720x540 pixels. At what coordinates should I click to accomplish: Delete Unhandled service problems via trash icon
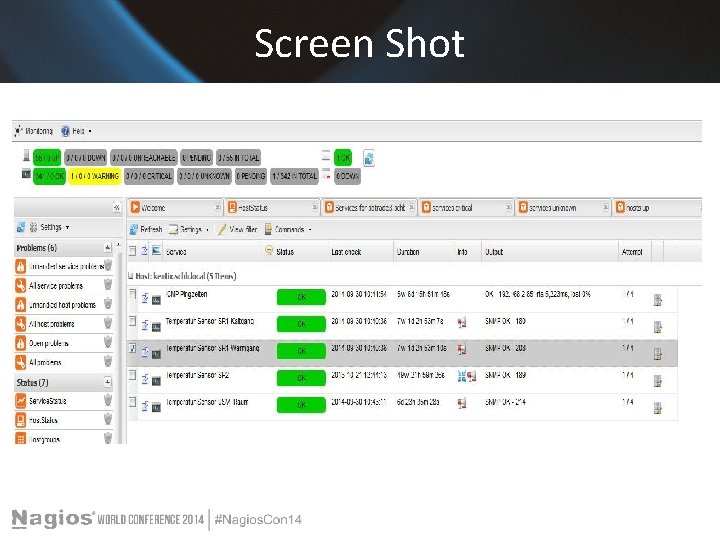[x=108, y=265]
